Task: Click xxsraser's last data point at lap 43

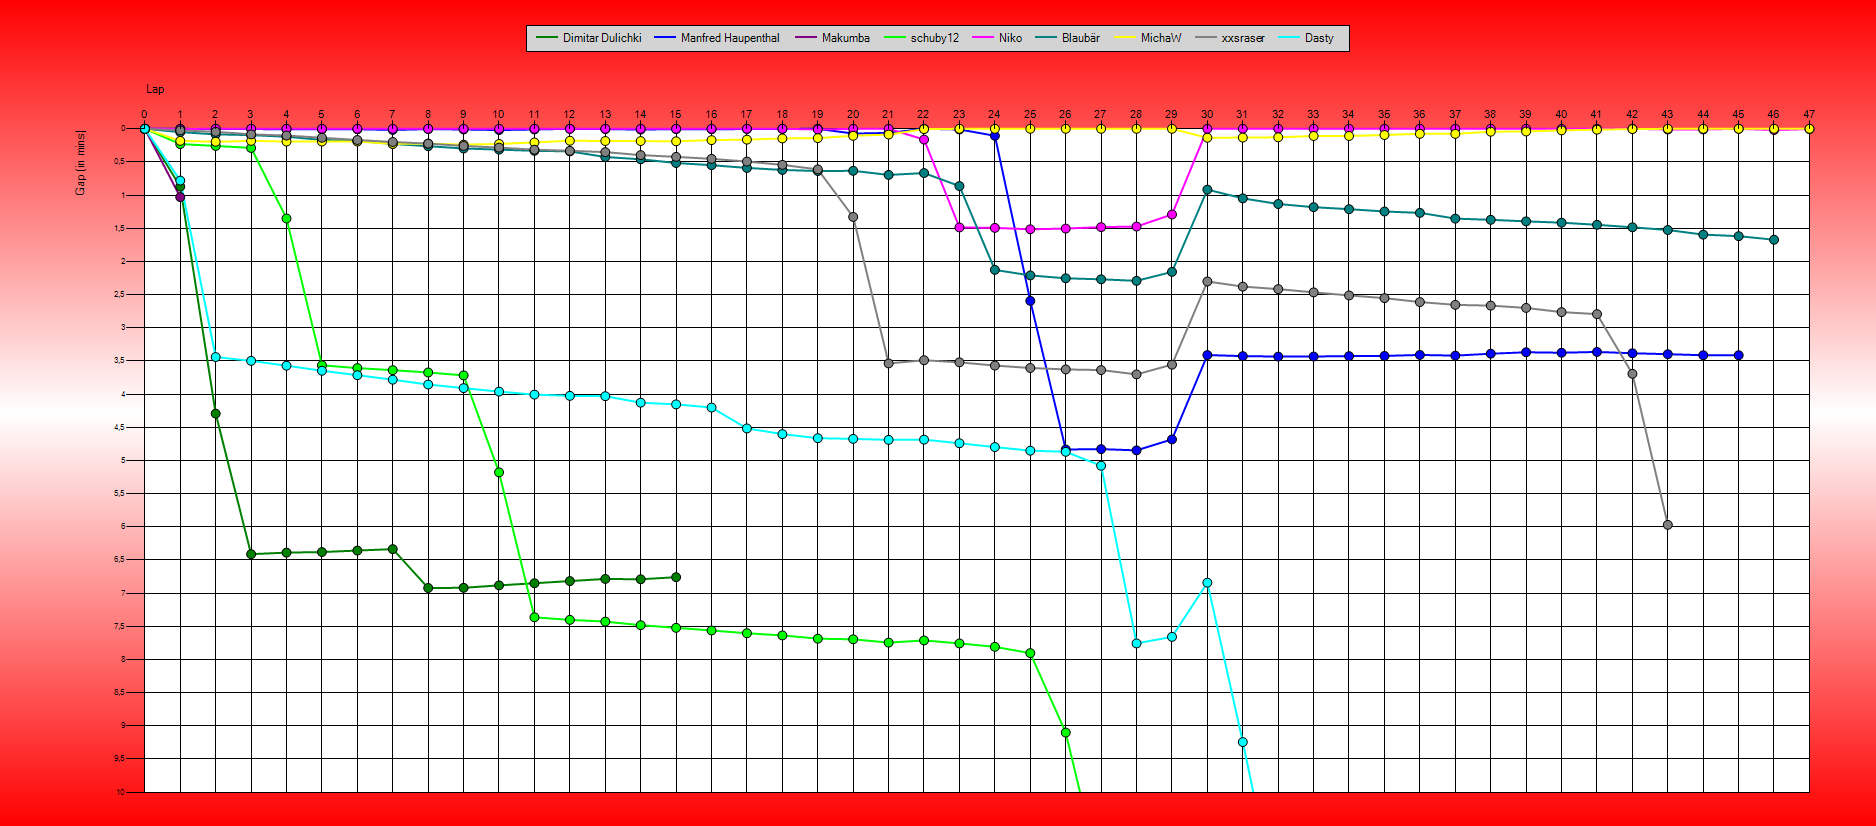Action: click(1667, 525)
